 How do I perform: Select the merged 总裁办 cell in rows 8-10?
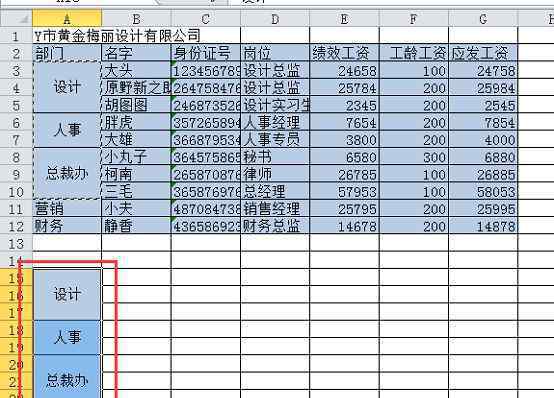(x=67, y=174)
